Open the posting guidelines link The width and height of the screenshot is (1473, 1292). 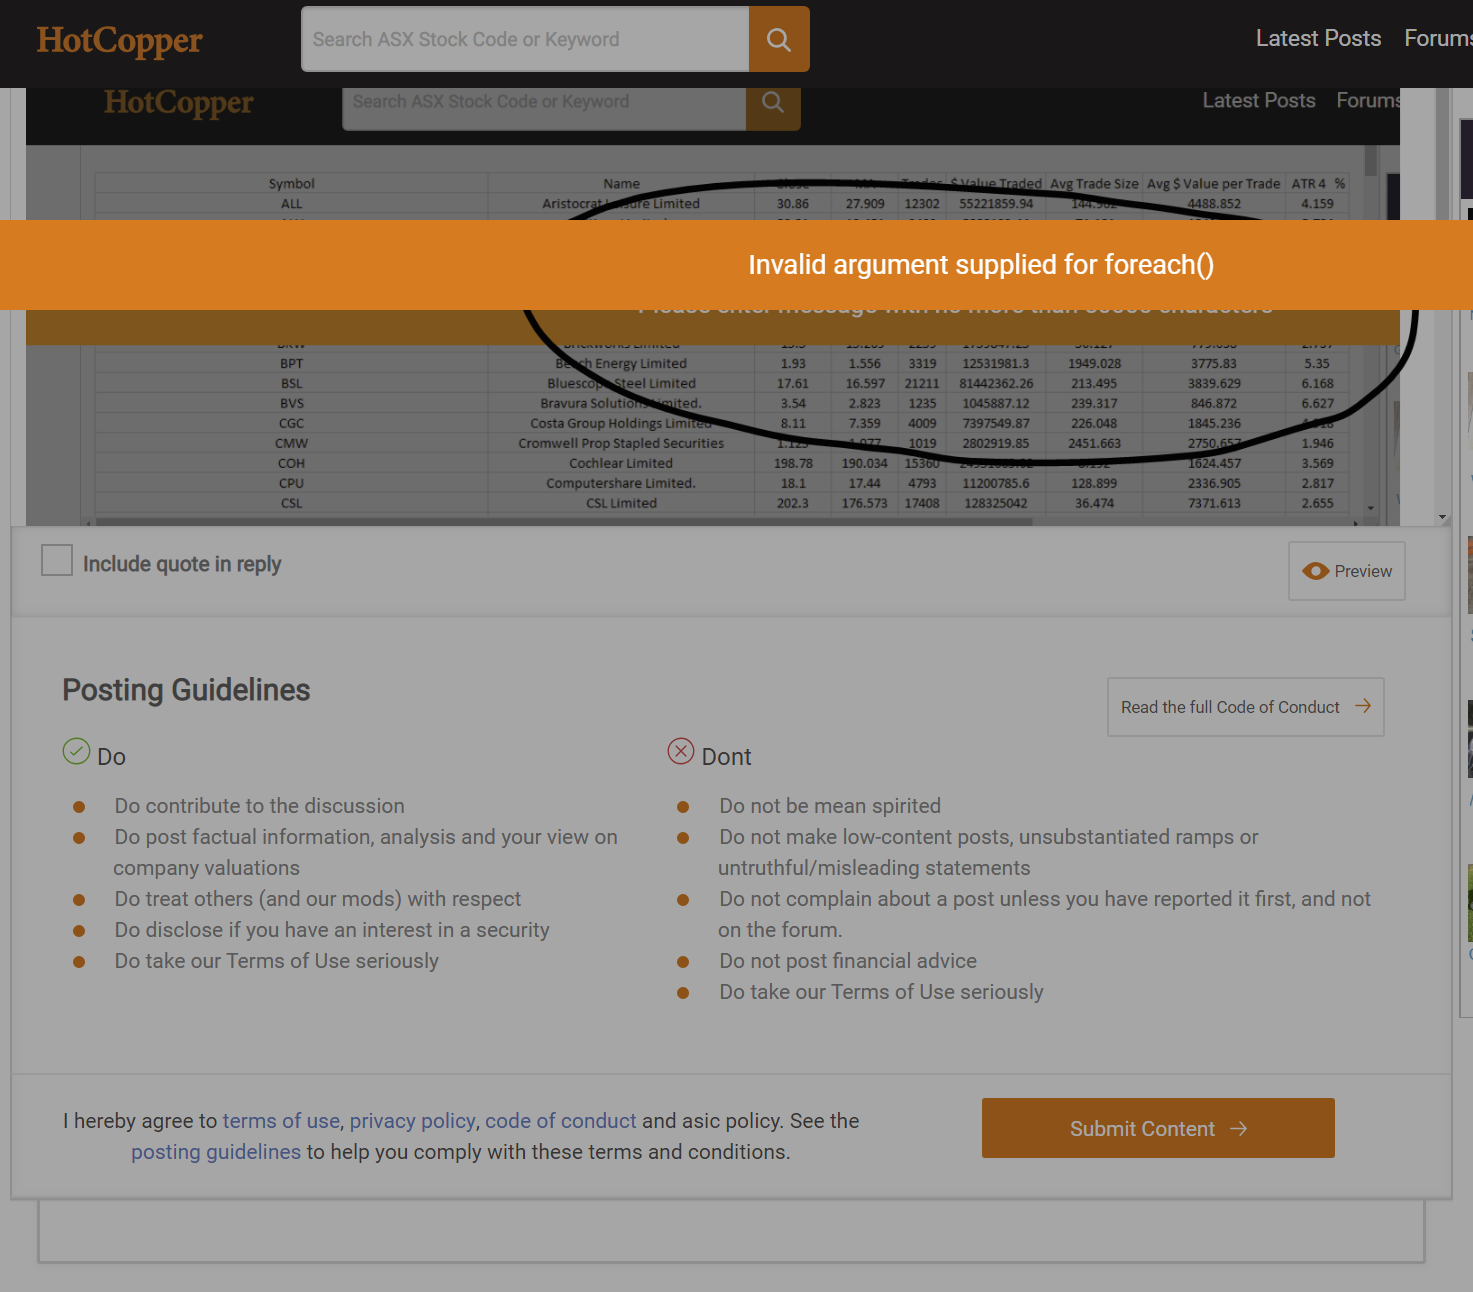click(216, 1152)
